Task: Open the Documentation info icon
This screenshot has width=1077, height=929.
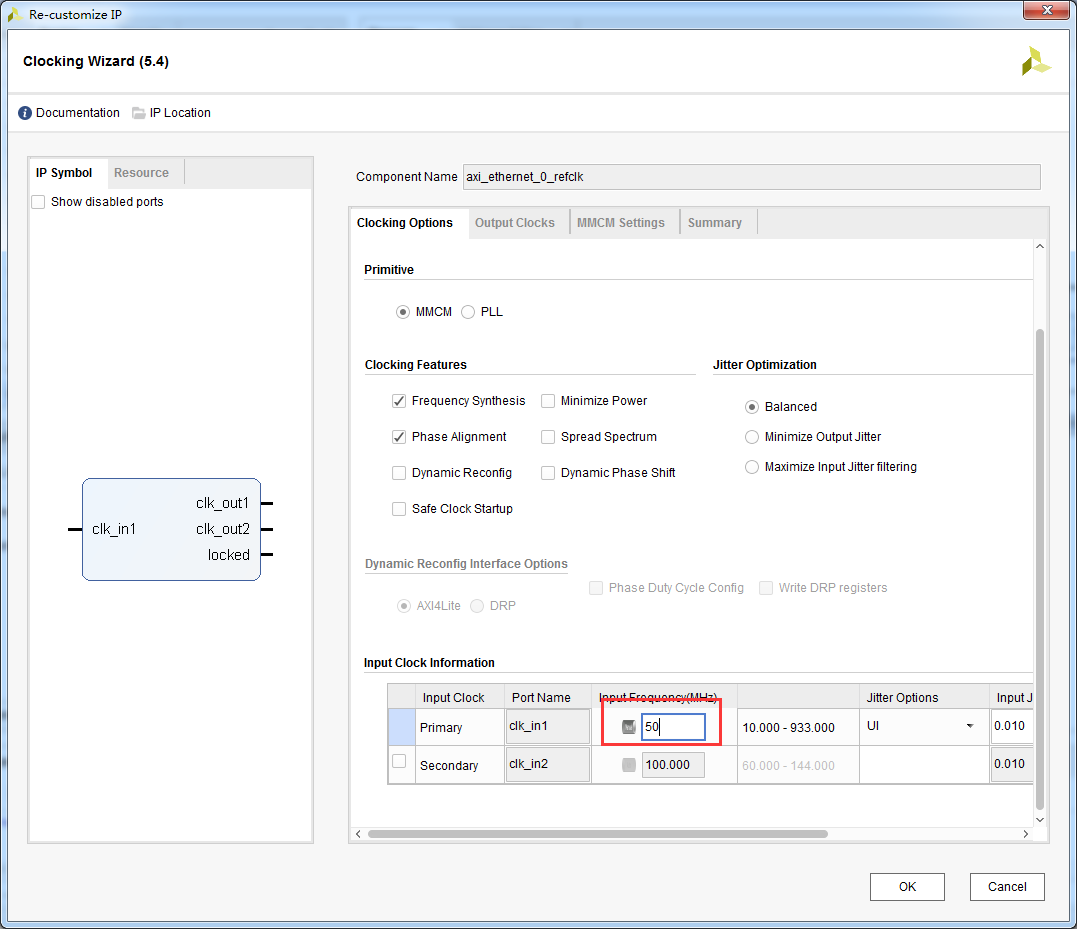Action: (x=25, y=113)
